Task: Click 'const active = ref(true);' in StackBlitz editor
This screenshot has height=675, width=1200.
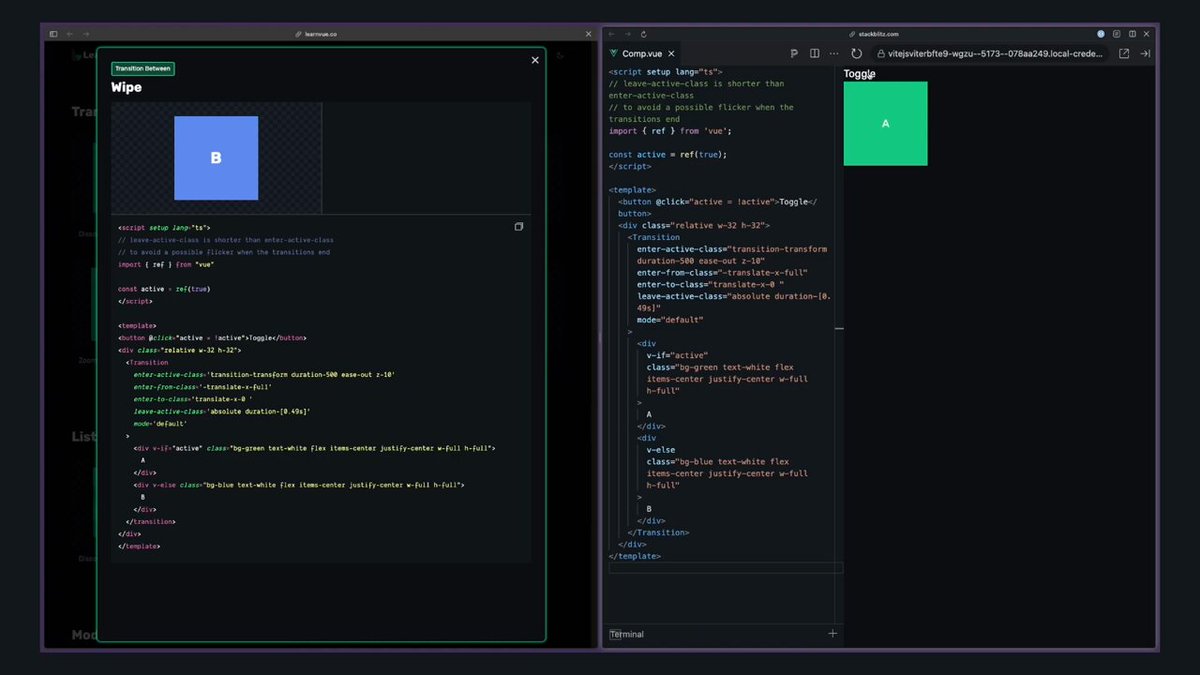Action: 668,154
